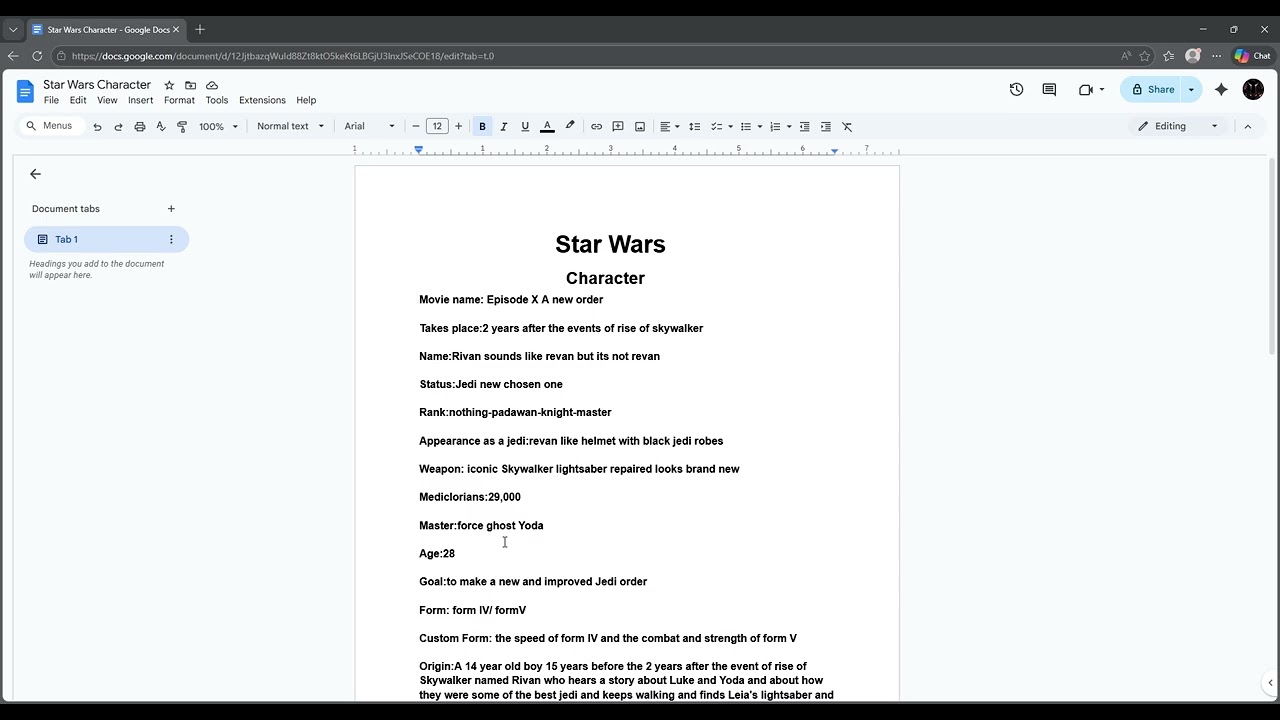Add a comment using toolbar icon

click(618, 127)
